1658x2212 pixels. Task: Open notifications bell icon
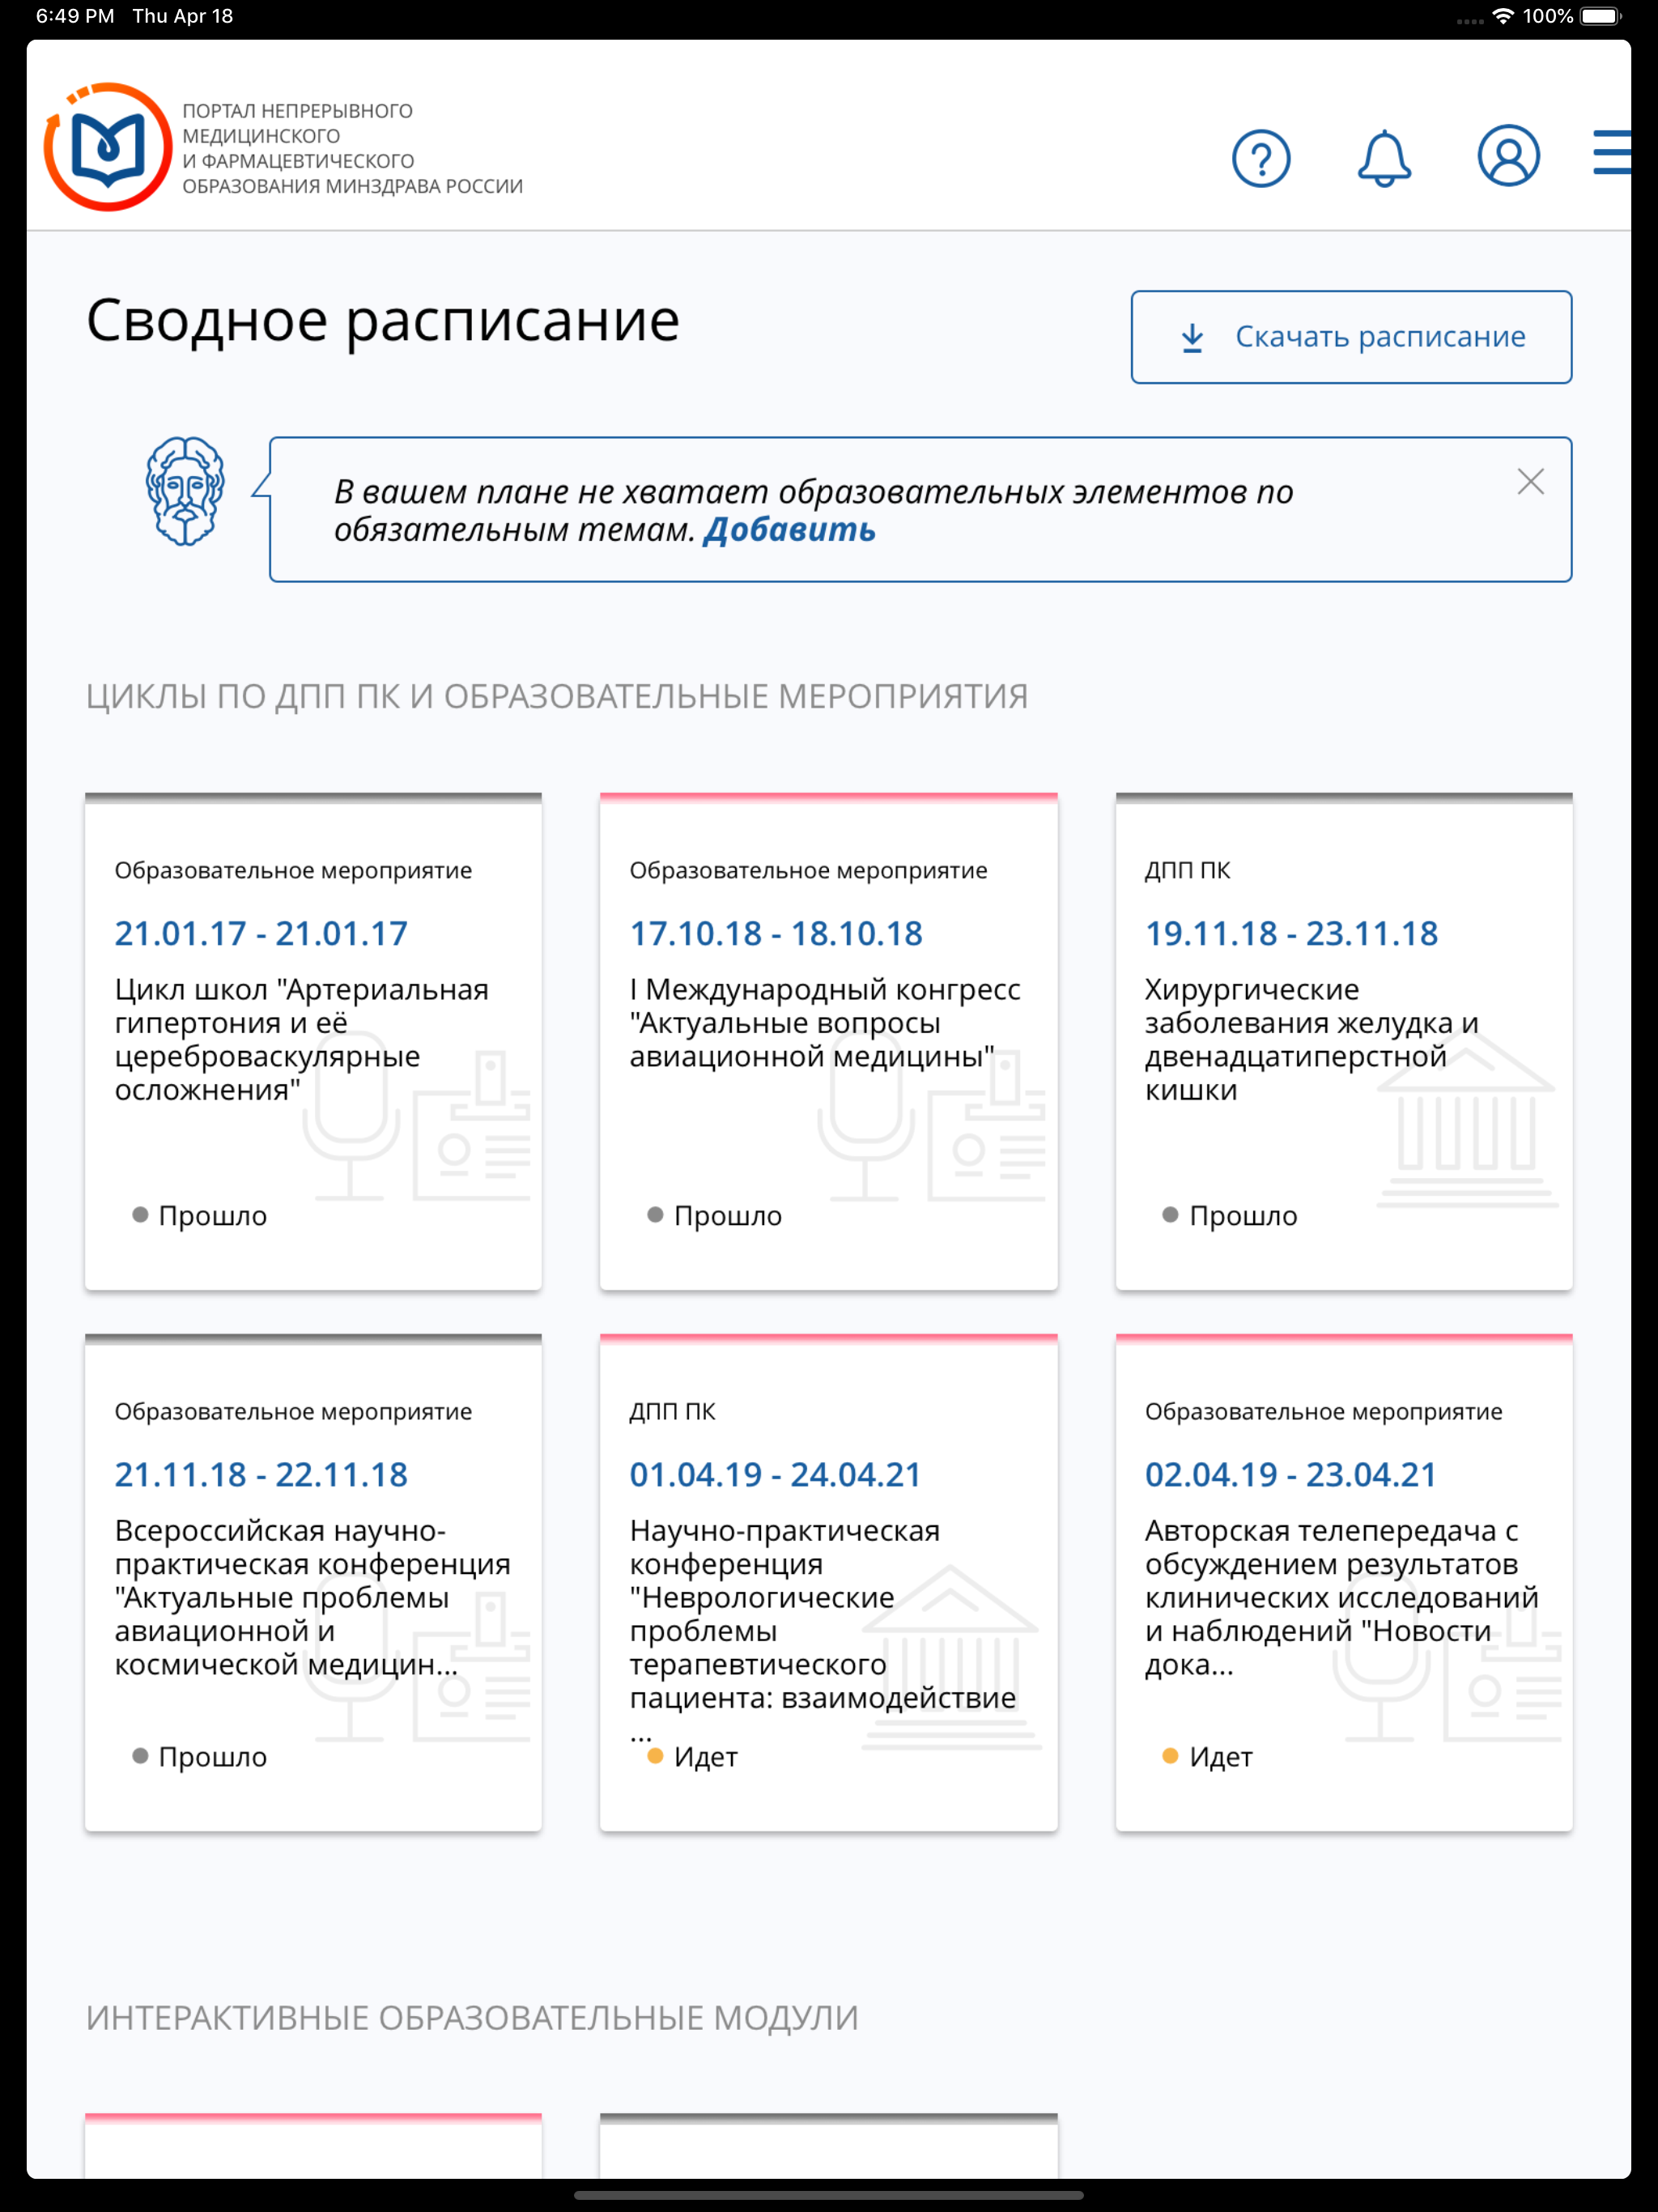point(1384,158)
